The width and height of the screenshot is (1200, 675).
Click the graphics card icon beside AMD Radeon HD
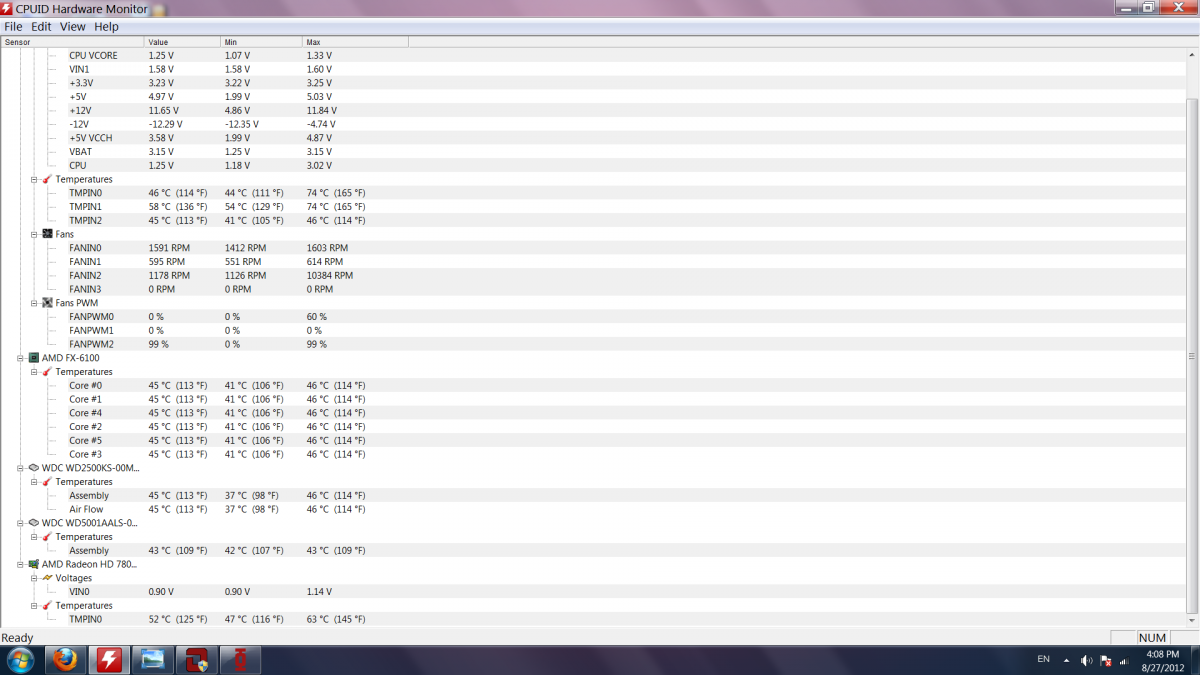pos(33,564)
